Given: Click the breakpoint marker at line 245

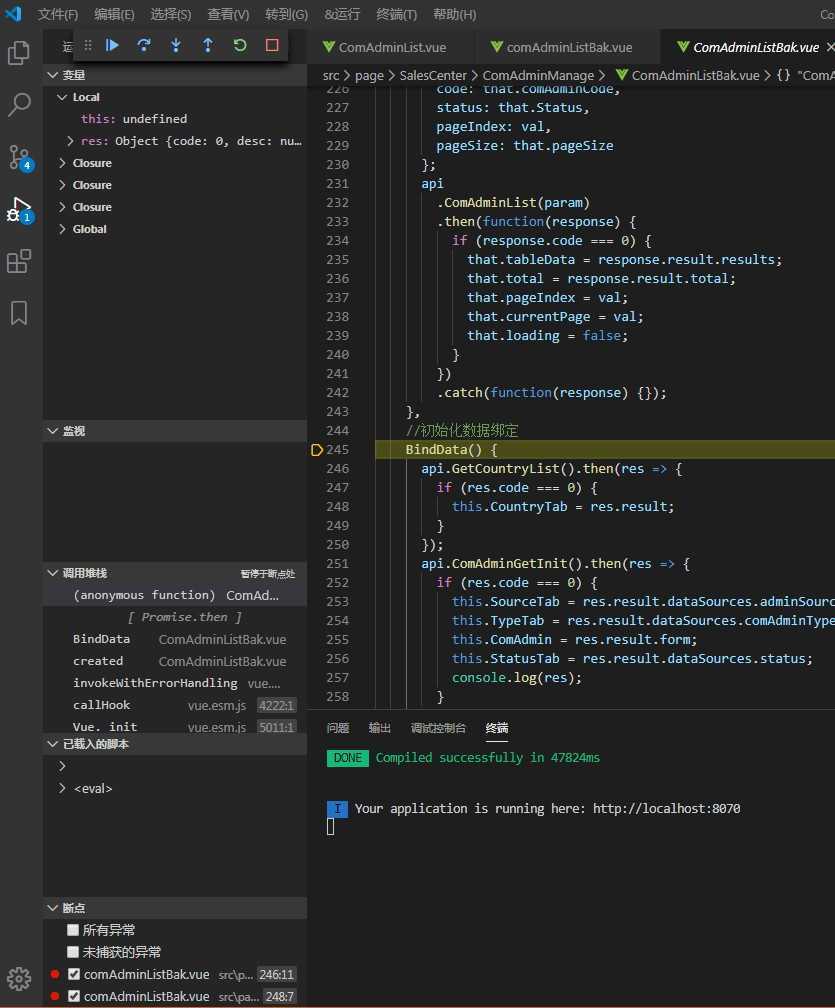Looking at the screenshot, I should pyautogui.click(x=316, y=450).
